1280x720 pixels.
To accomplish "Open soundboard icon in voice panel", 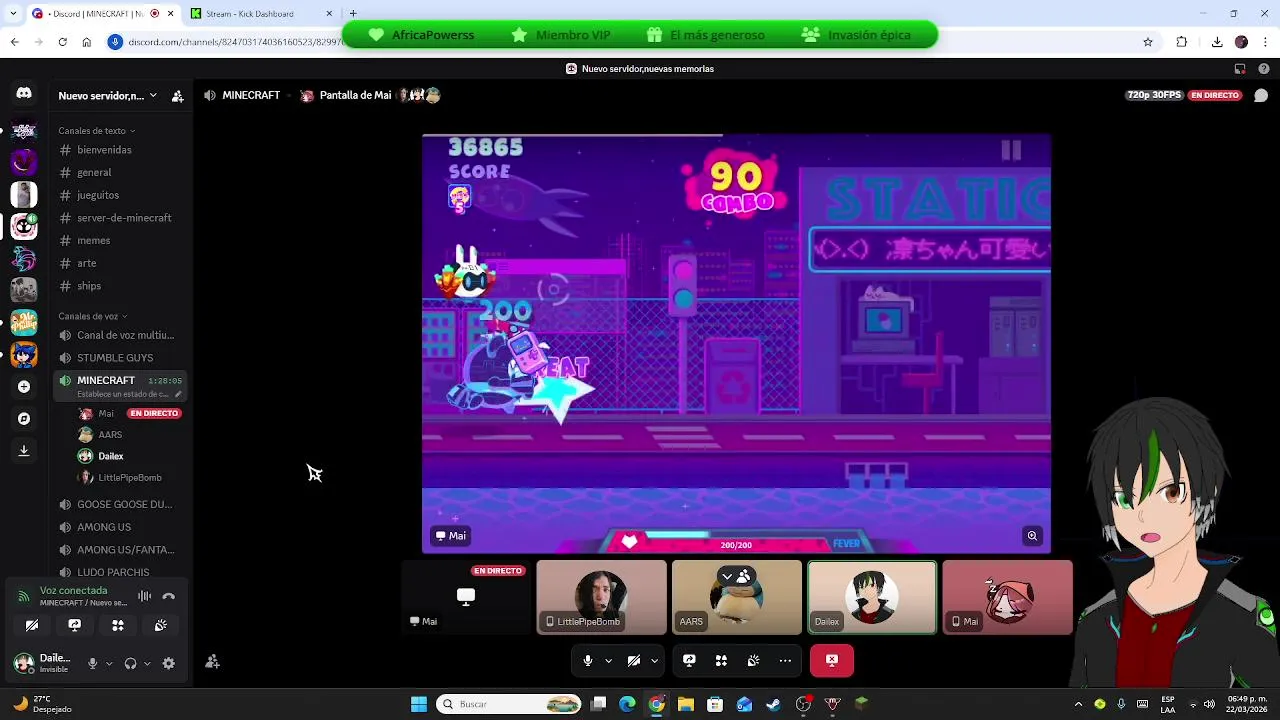I will tap(161, 625).
